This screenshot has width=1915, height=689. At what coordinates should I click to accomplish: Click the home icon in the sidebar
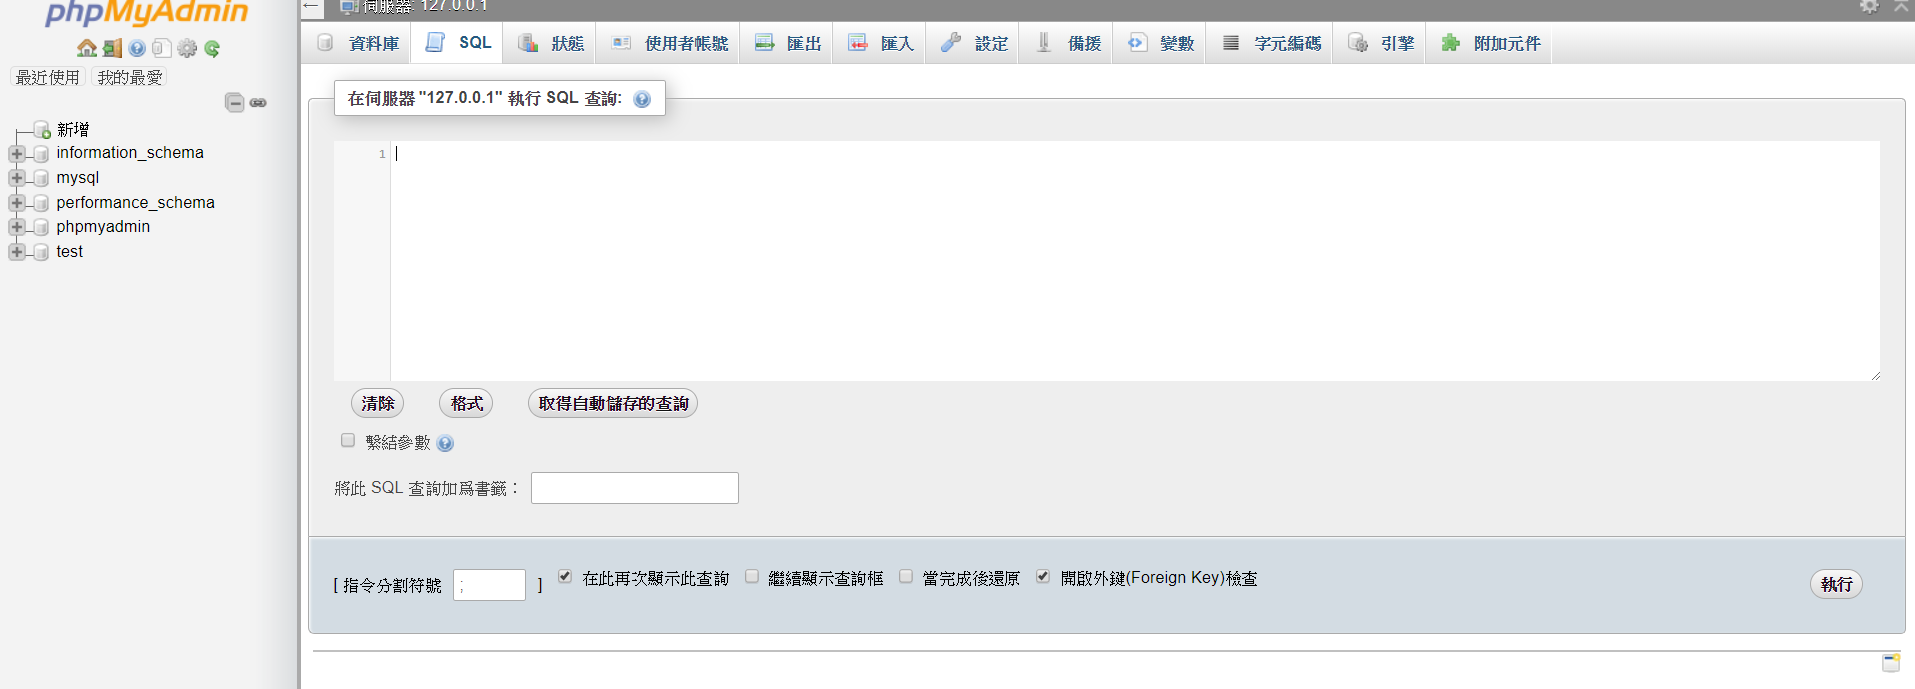[x=87, y=48]
